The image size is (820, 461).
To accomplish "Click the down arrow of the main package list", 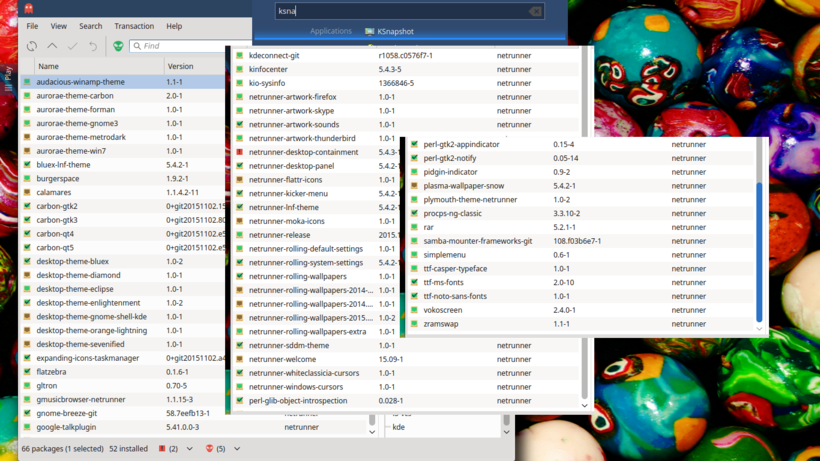I will point(372,432).
